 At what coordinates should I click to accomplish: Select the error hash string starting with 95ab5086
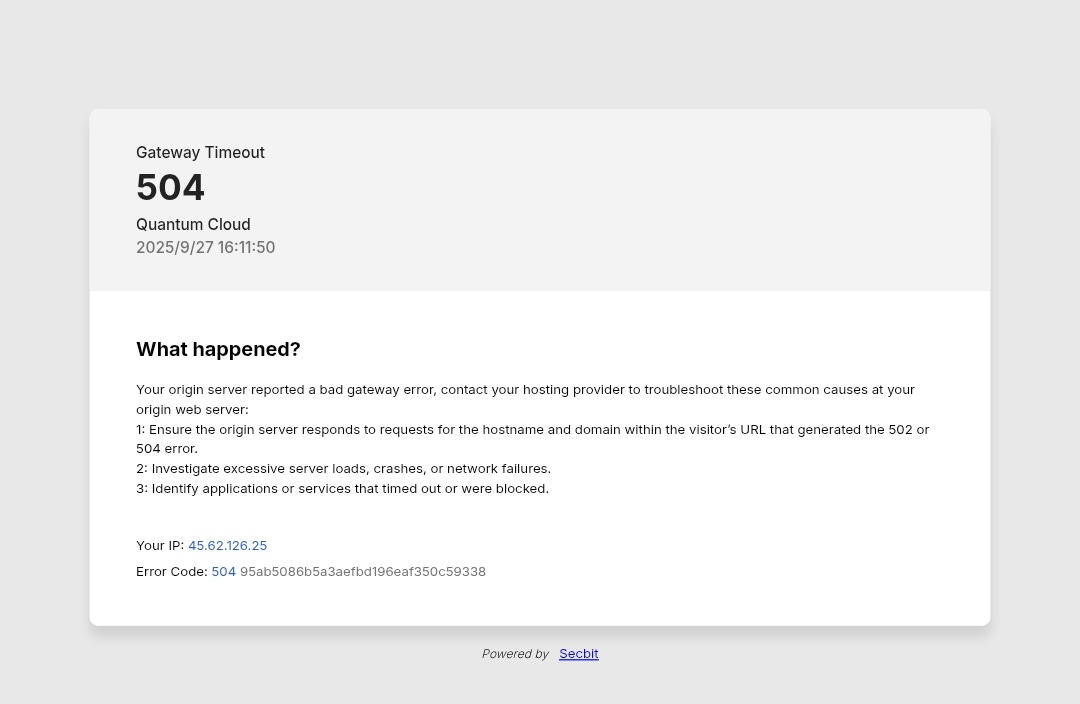pyautogui.click(x=362, y=572)
